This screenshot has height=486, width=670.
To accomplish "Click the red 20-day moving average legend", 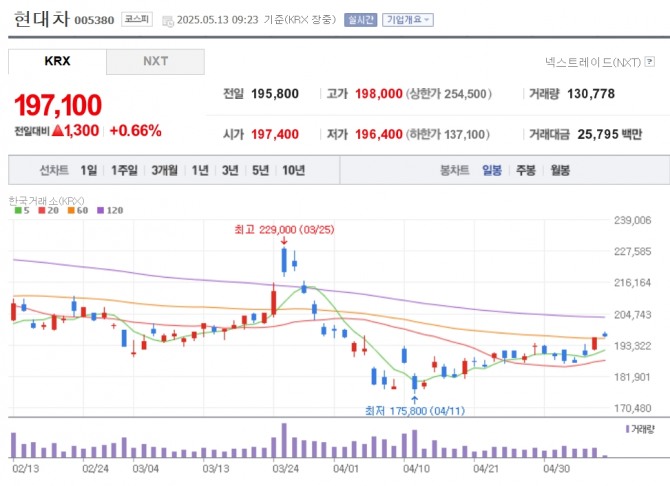I will pos(49,210).
